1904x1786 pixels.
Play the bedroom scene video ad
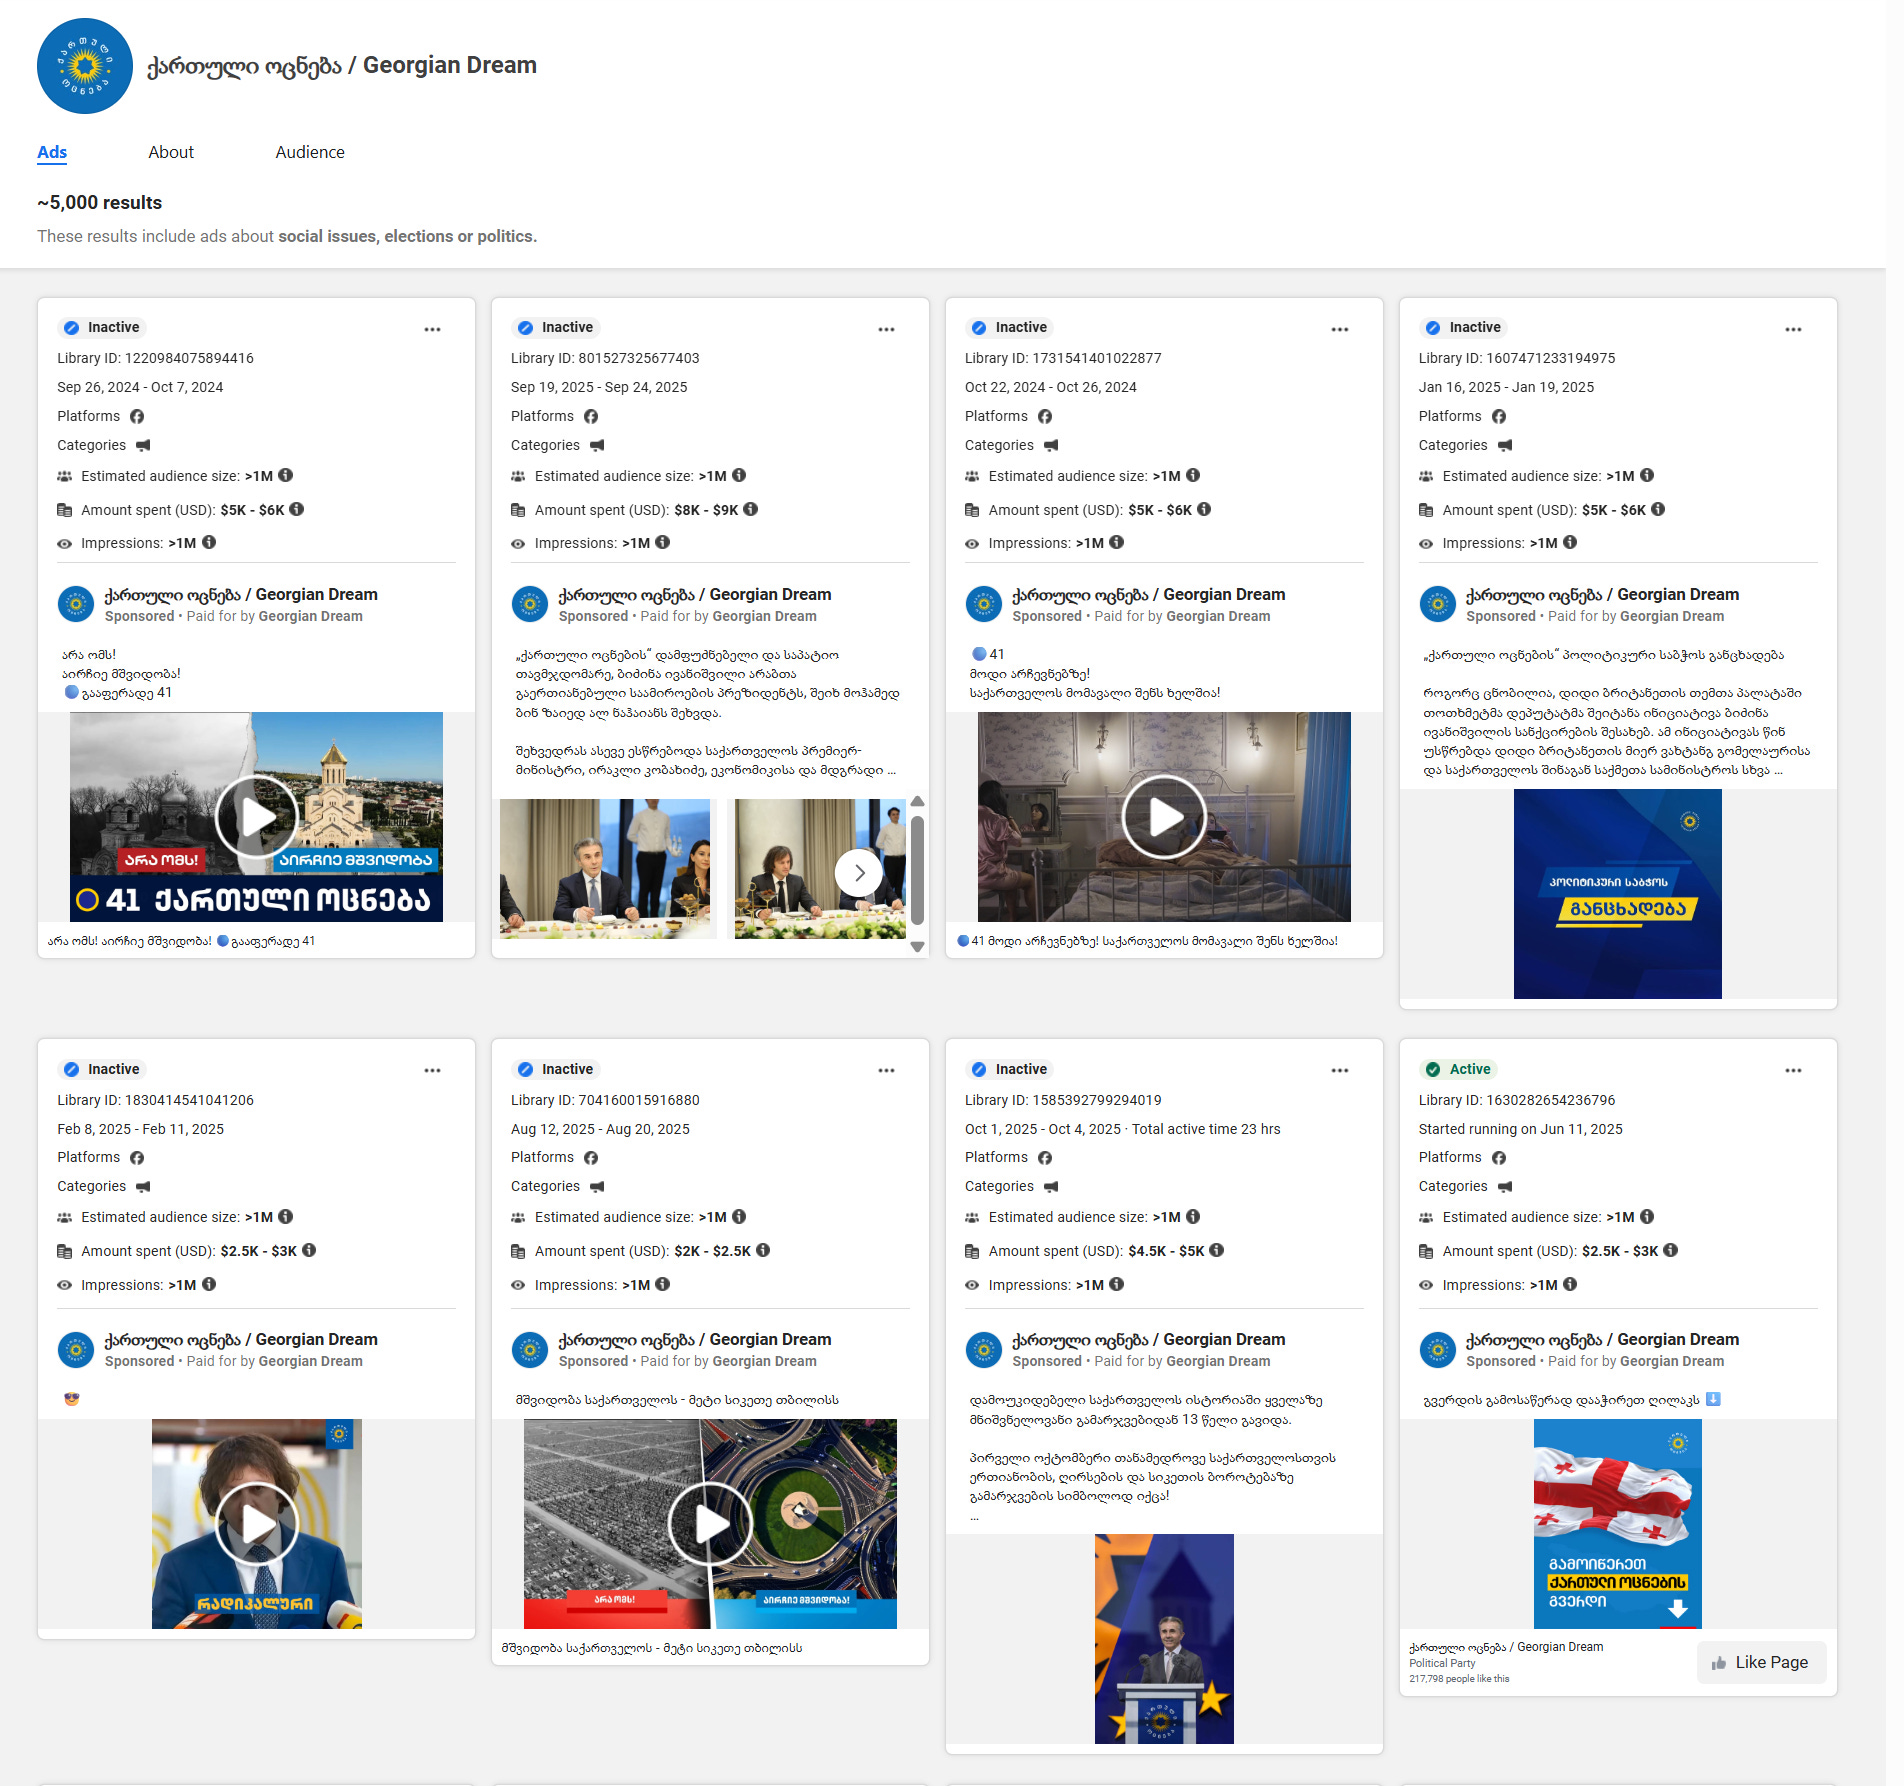click(1164, 816)
